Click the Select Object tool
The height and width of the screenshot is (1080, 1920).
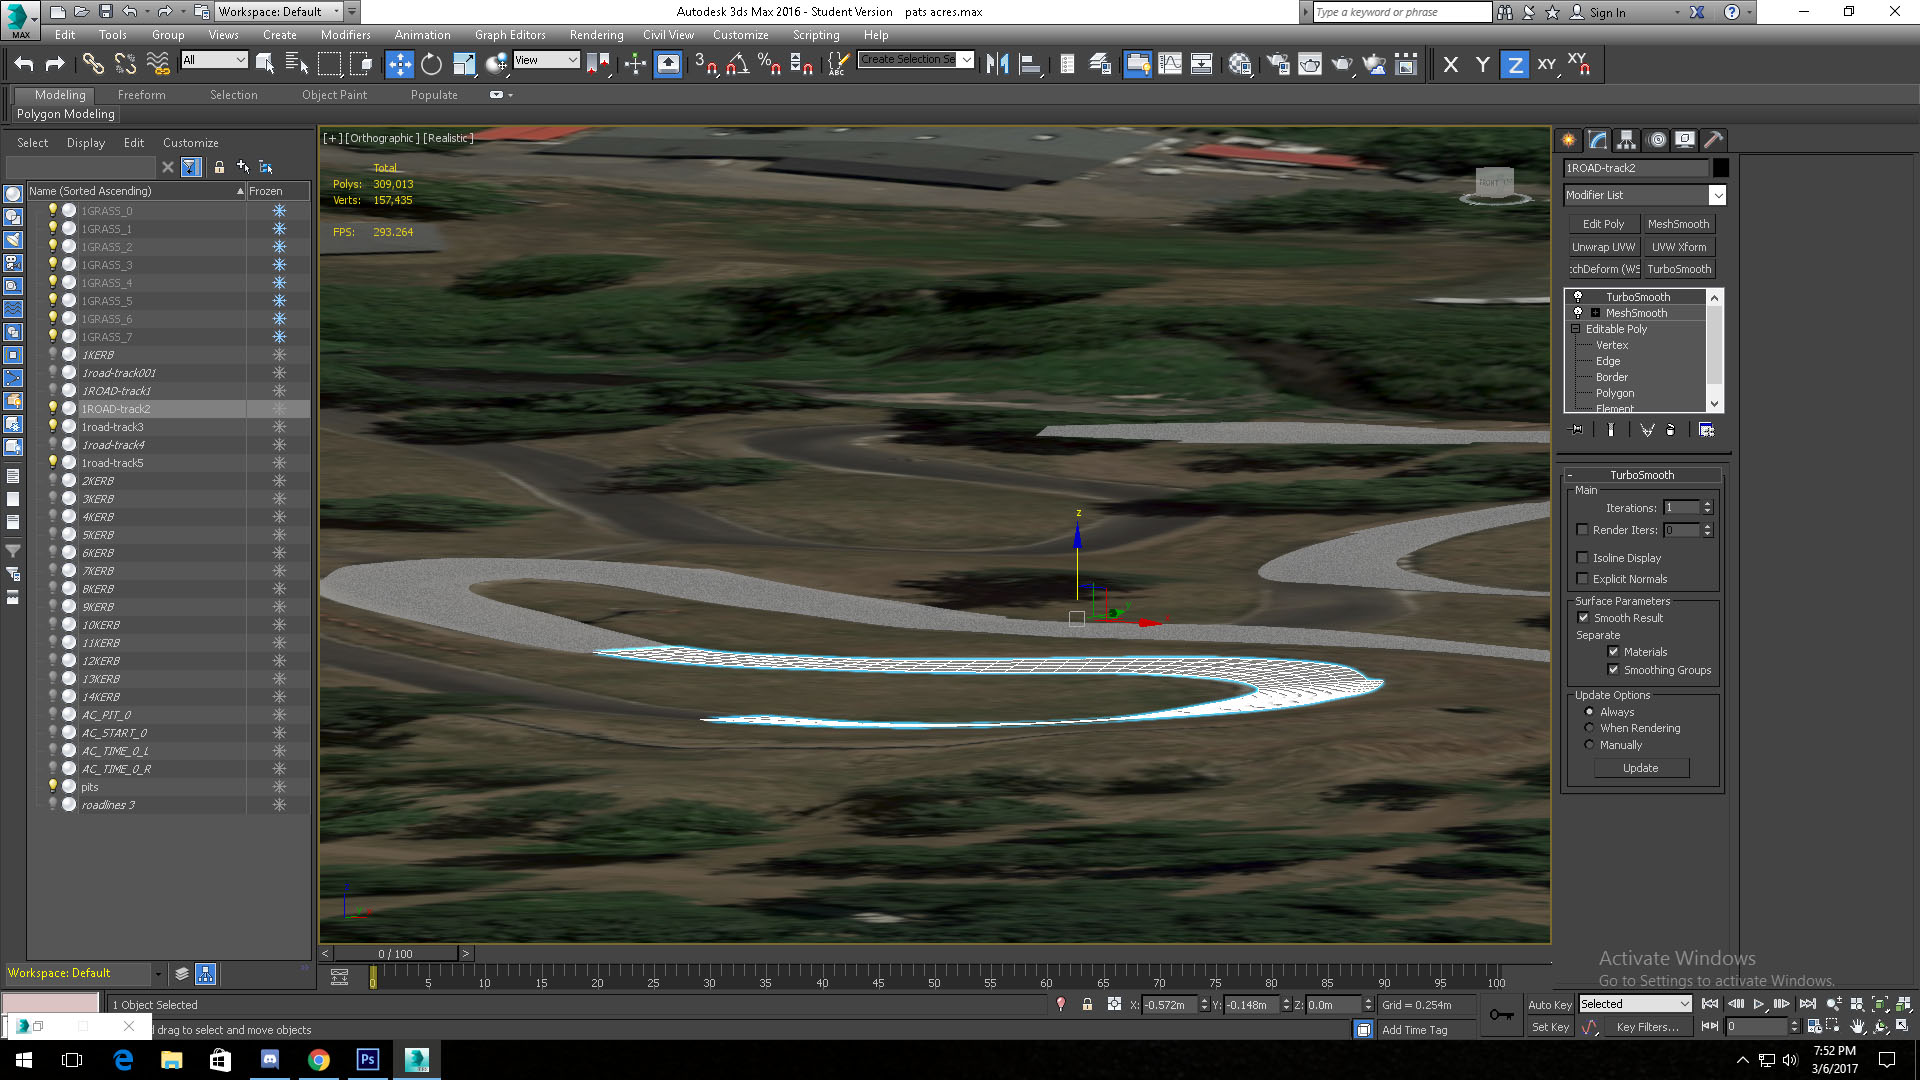(x=265, y=64)
